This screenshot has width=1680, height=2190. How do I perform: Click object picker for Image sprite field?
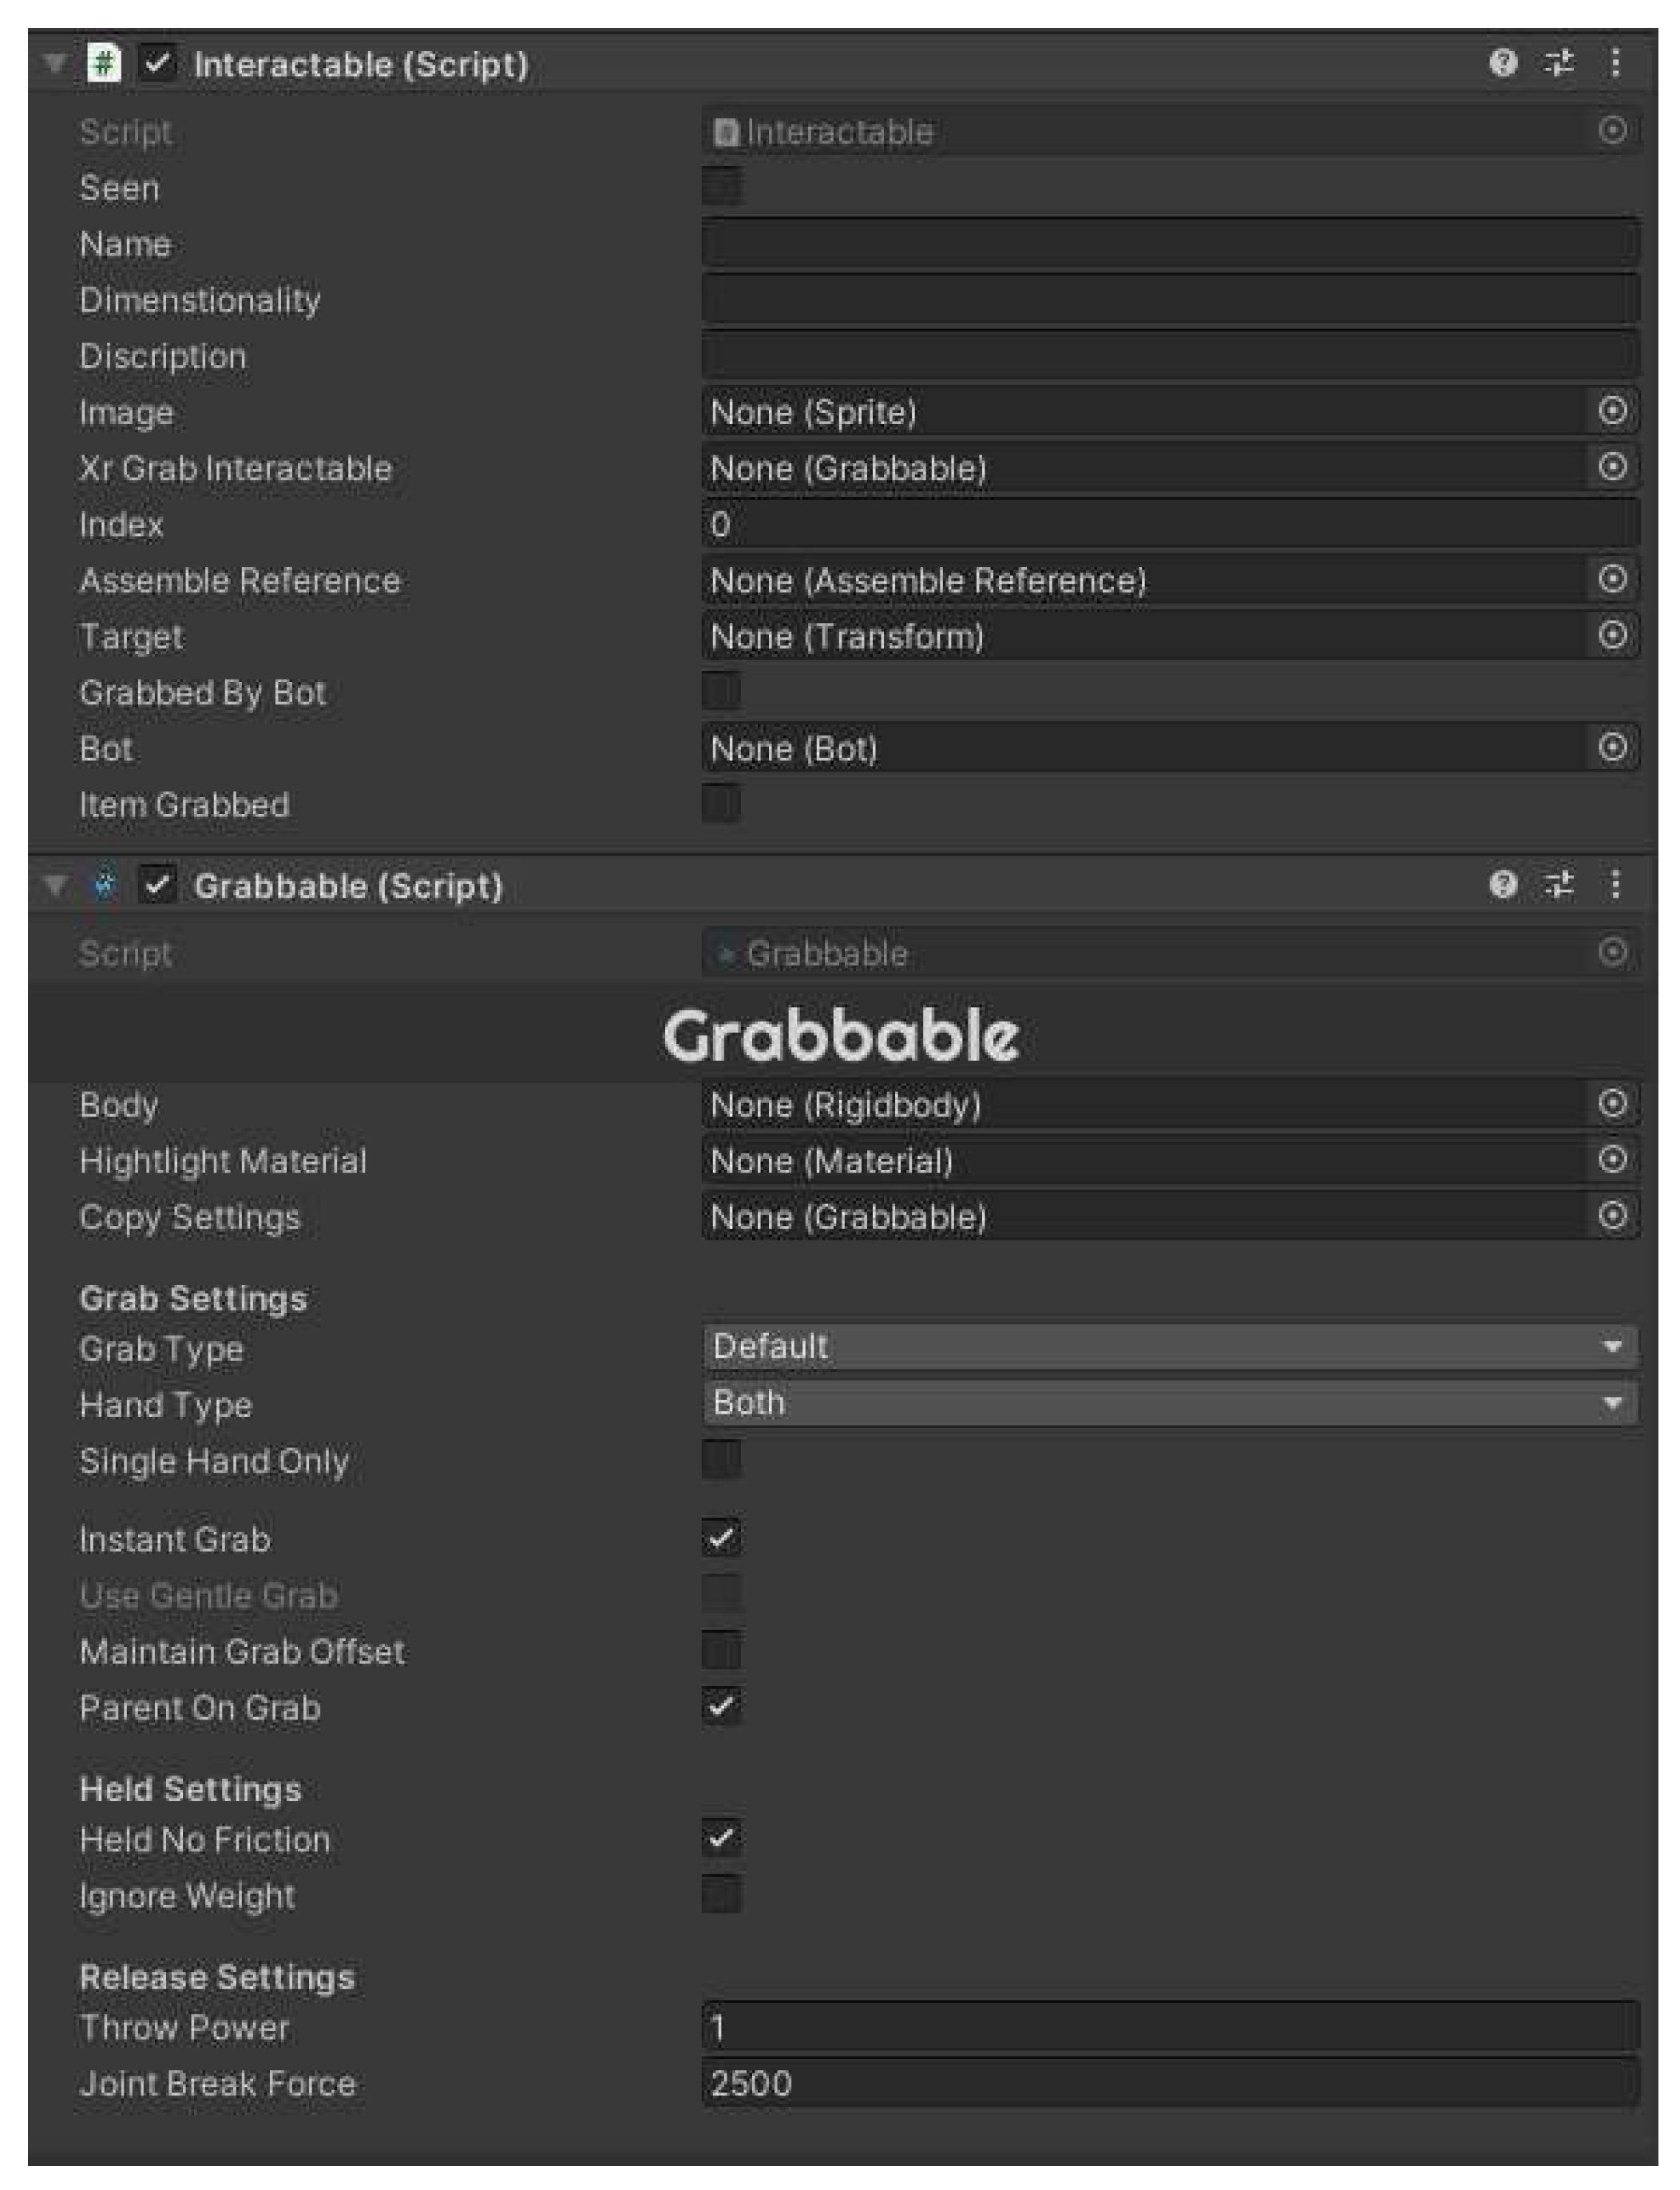click(1612, 411)
